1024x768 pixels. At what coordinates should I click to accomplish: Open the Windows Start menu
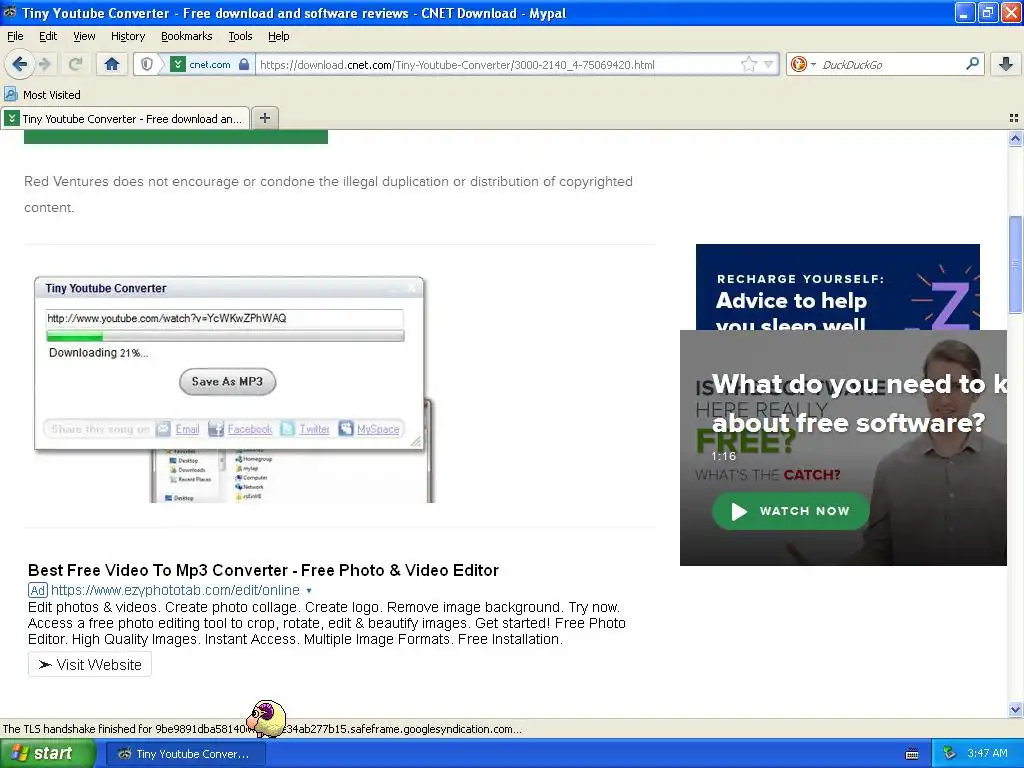pyautogui.click(x=48, y=754)
